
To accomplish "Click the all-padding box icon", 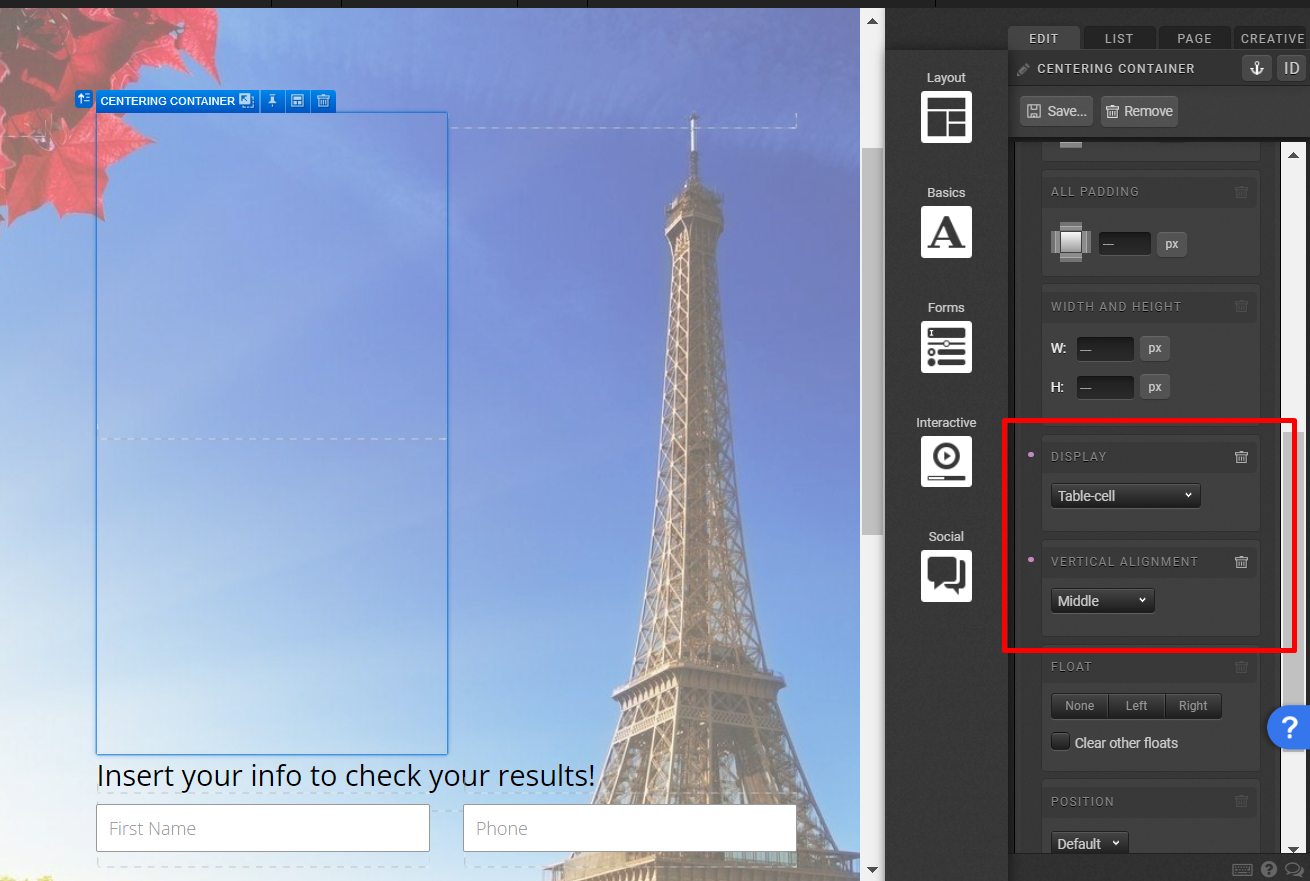I will pyautogui.click(x=1071, y=242).
